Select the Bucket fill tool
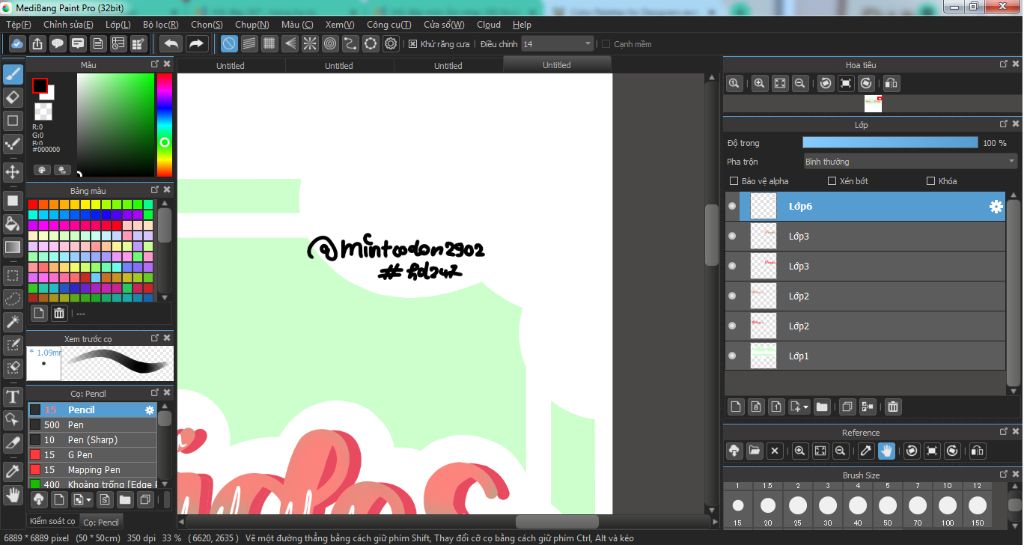Image resolution: width=1024 pixels, height=548 pixels. tap(13, 223)
